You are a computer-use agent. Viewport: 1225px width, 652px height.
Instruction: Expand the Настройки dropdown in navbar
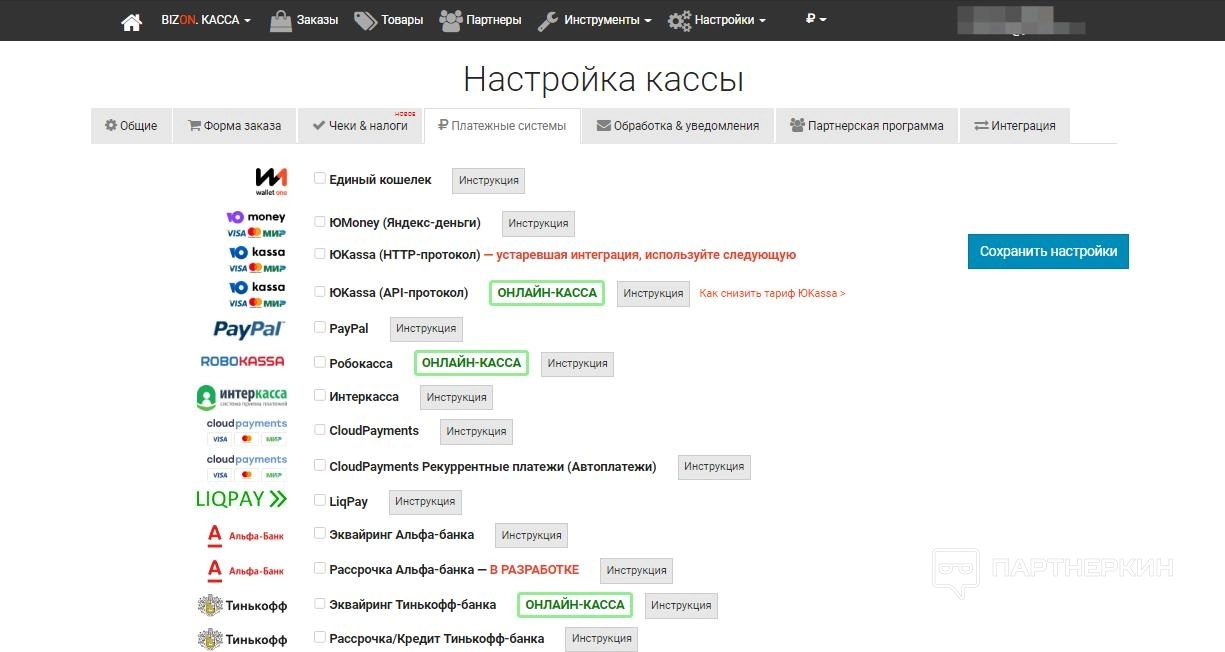coord(717,20)
